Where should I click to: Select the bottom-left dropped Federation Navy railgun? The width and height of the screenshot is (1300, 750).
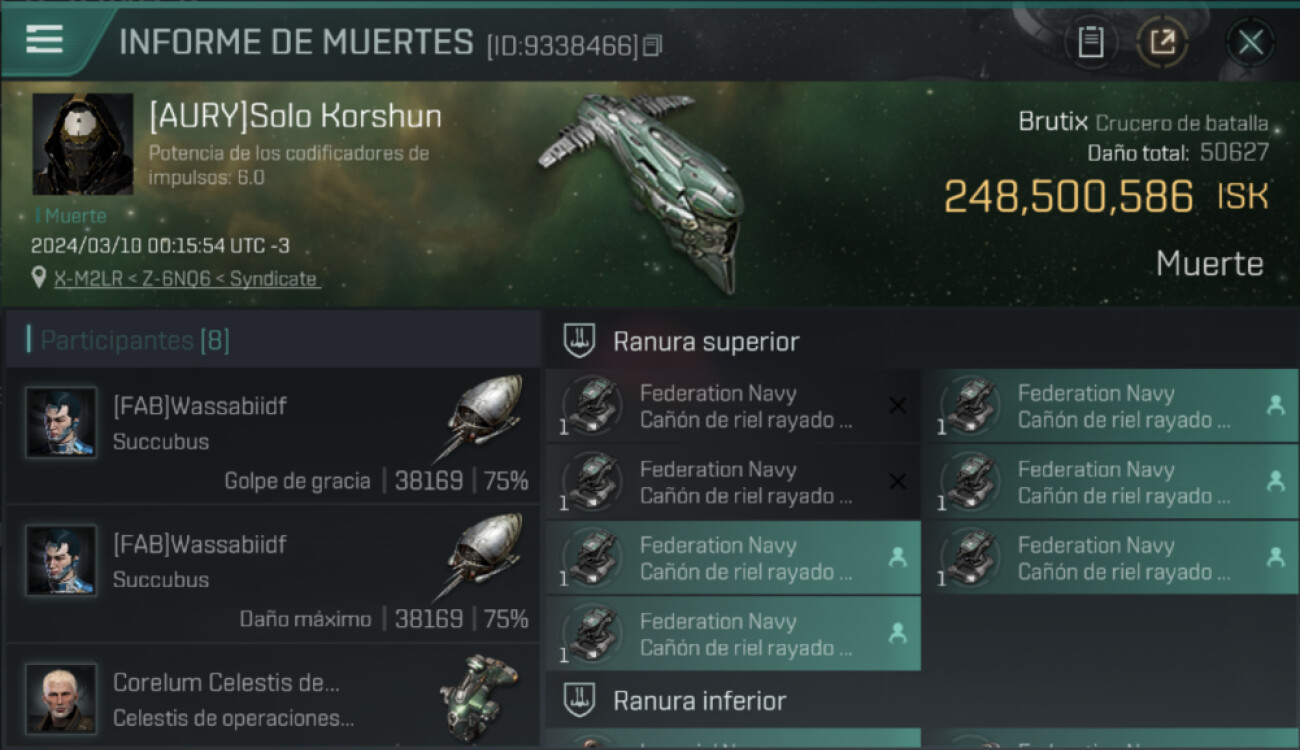pos(733,634)
